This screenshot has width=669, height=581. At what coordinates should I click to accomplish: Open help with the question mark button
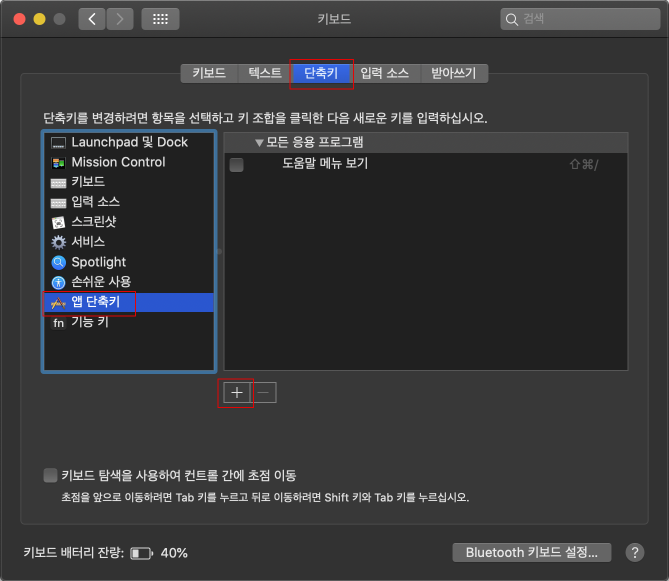635,552
